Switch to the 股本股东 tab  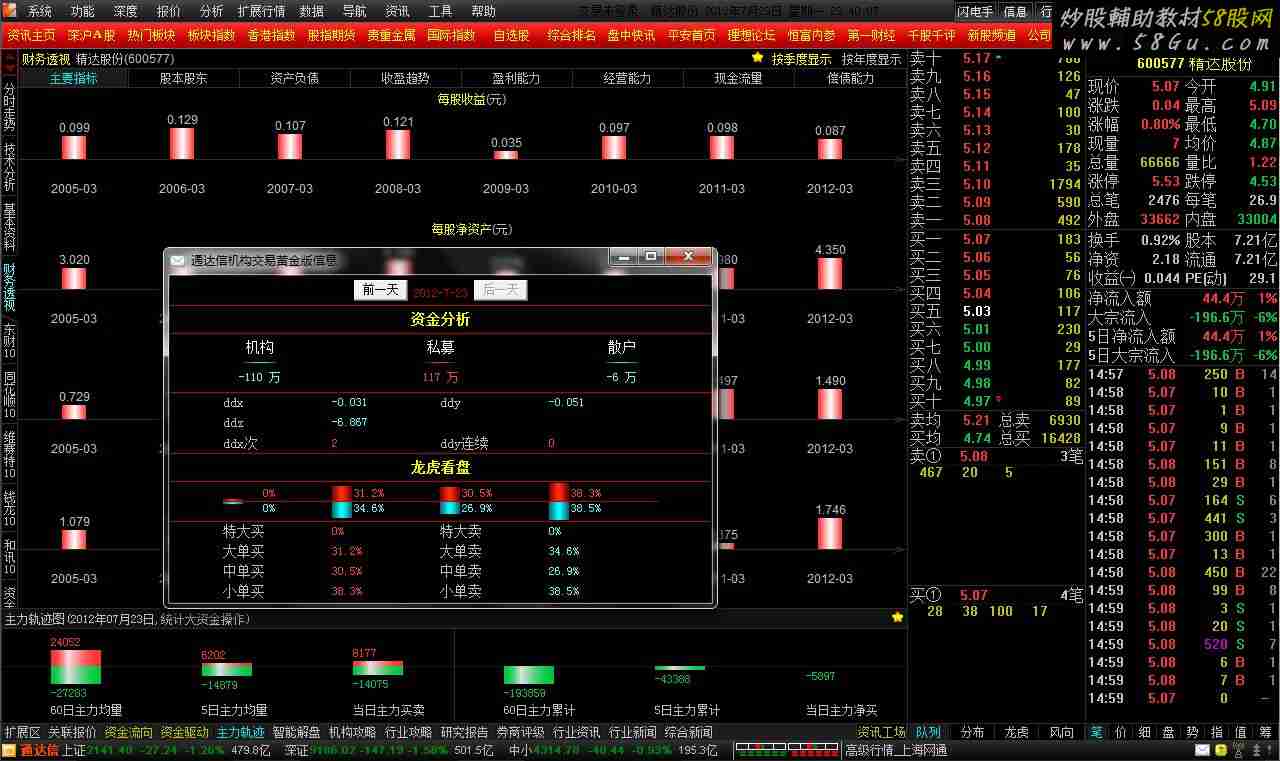coord(184,78)
